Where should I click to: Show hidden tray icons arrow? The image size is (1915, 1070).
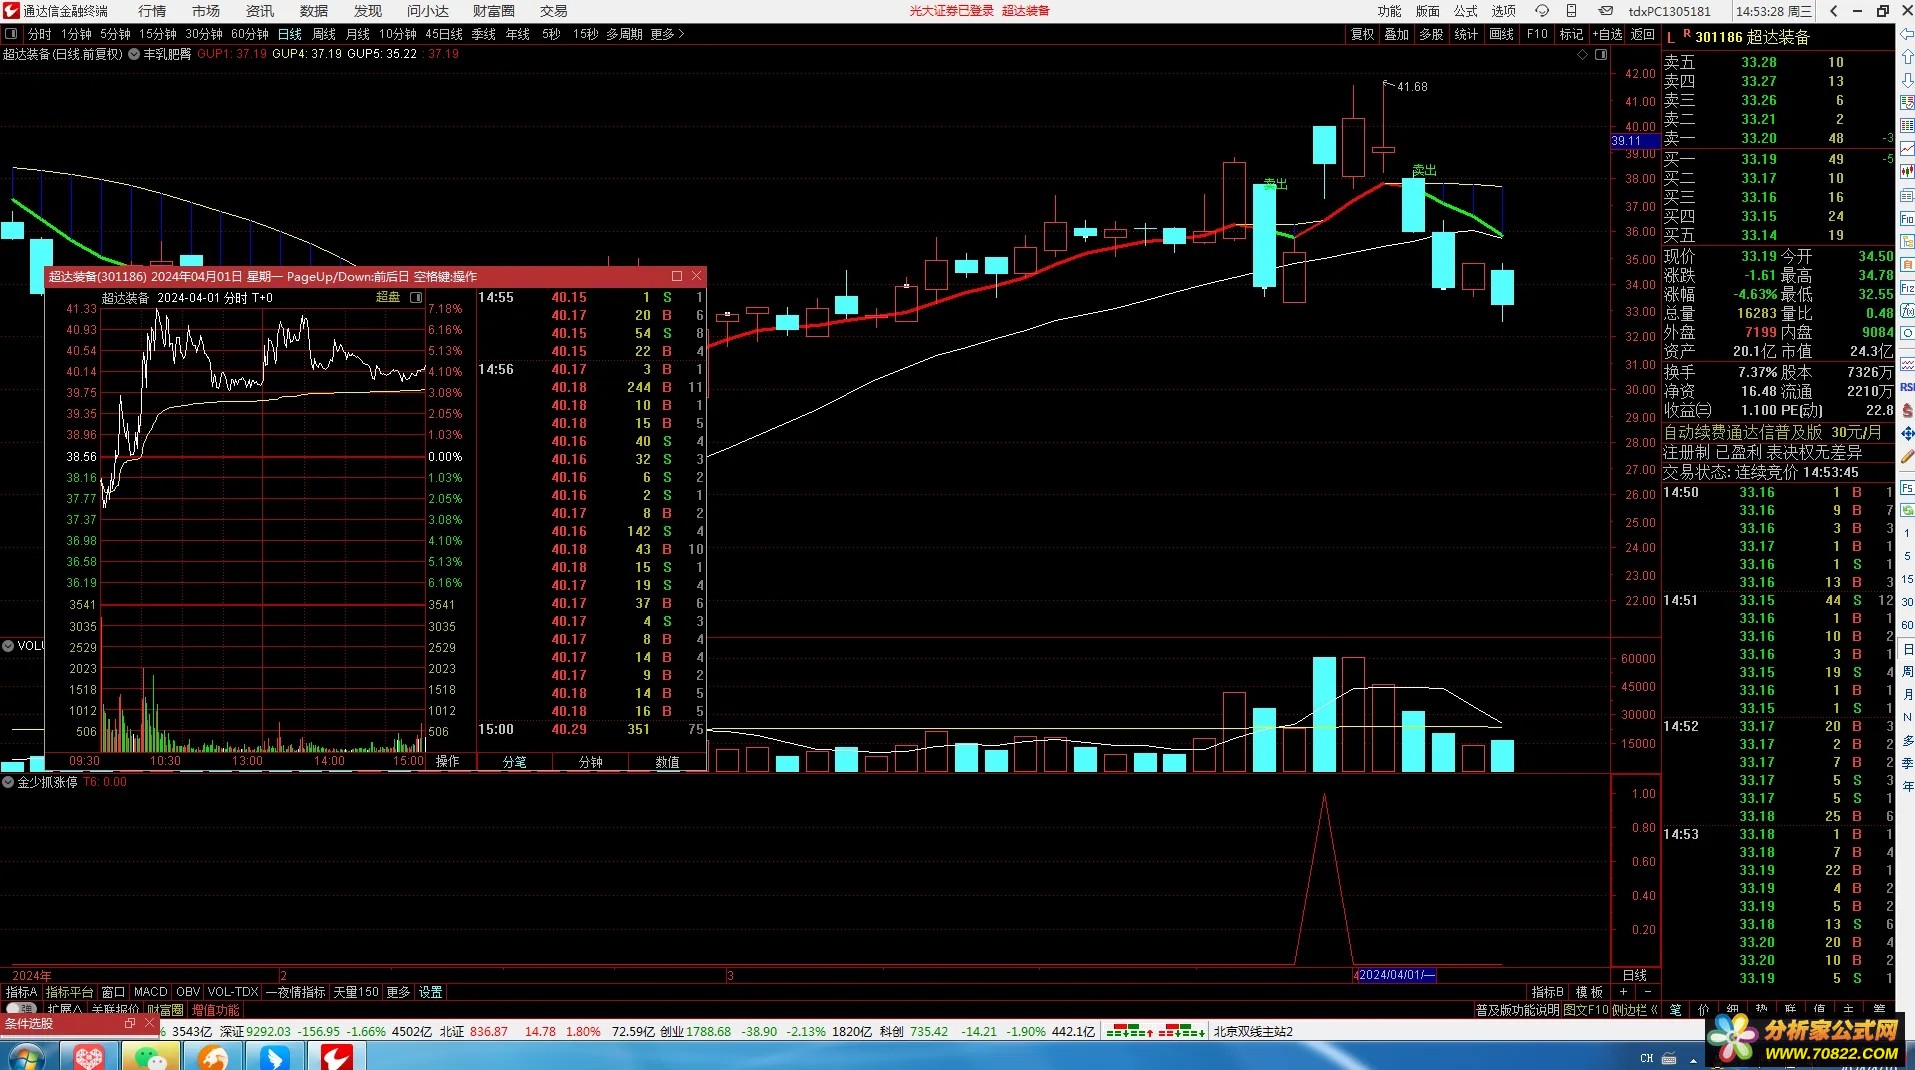coord(1693,1059)
